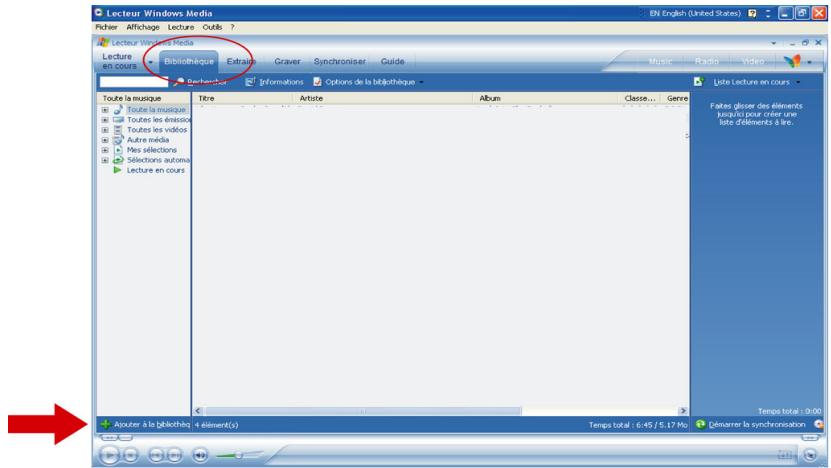831x468 pixels.
Task: Switch to the Synchroniser tab
Action: 340,61
